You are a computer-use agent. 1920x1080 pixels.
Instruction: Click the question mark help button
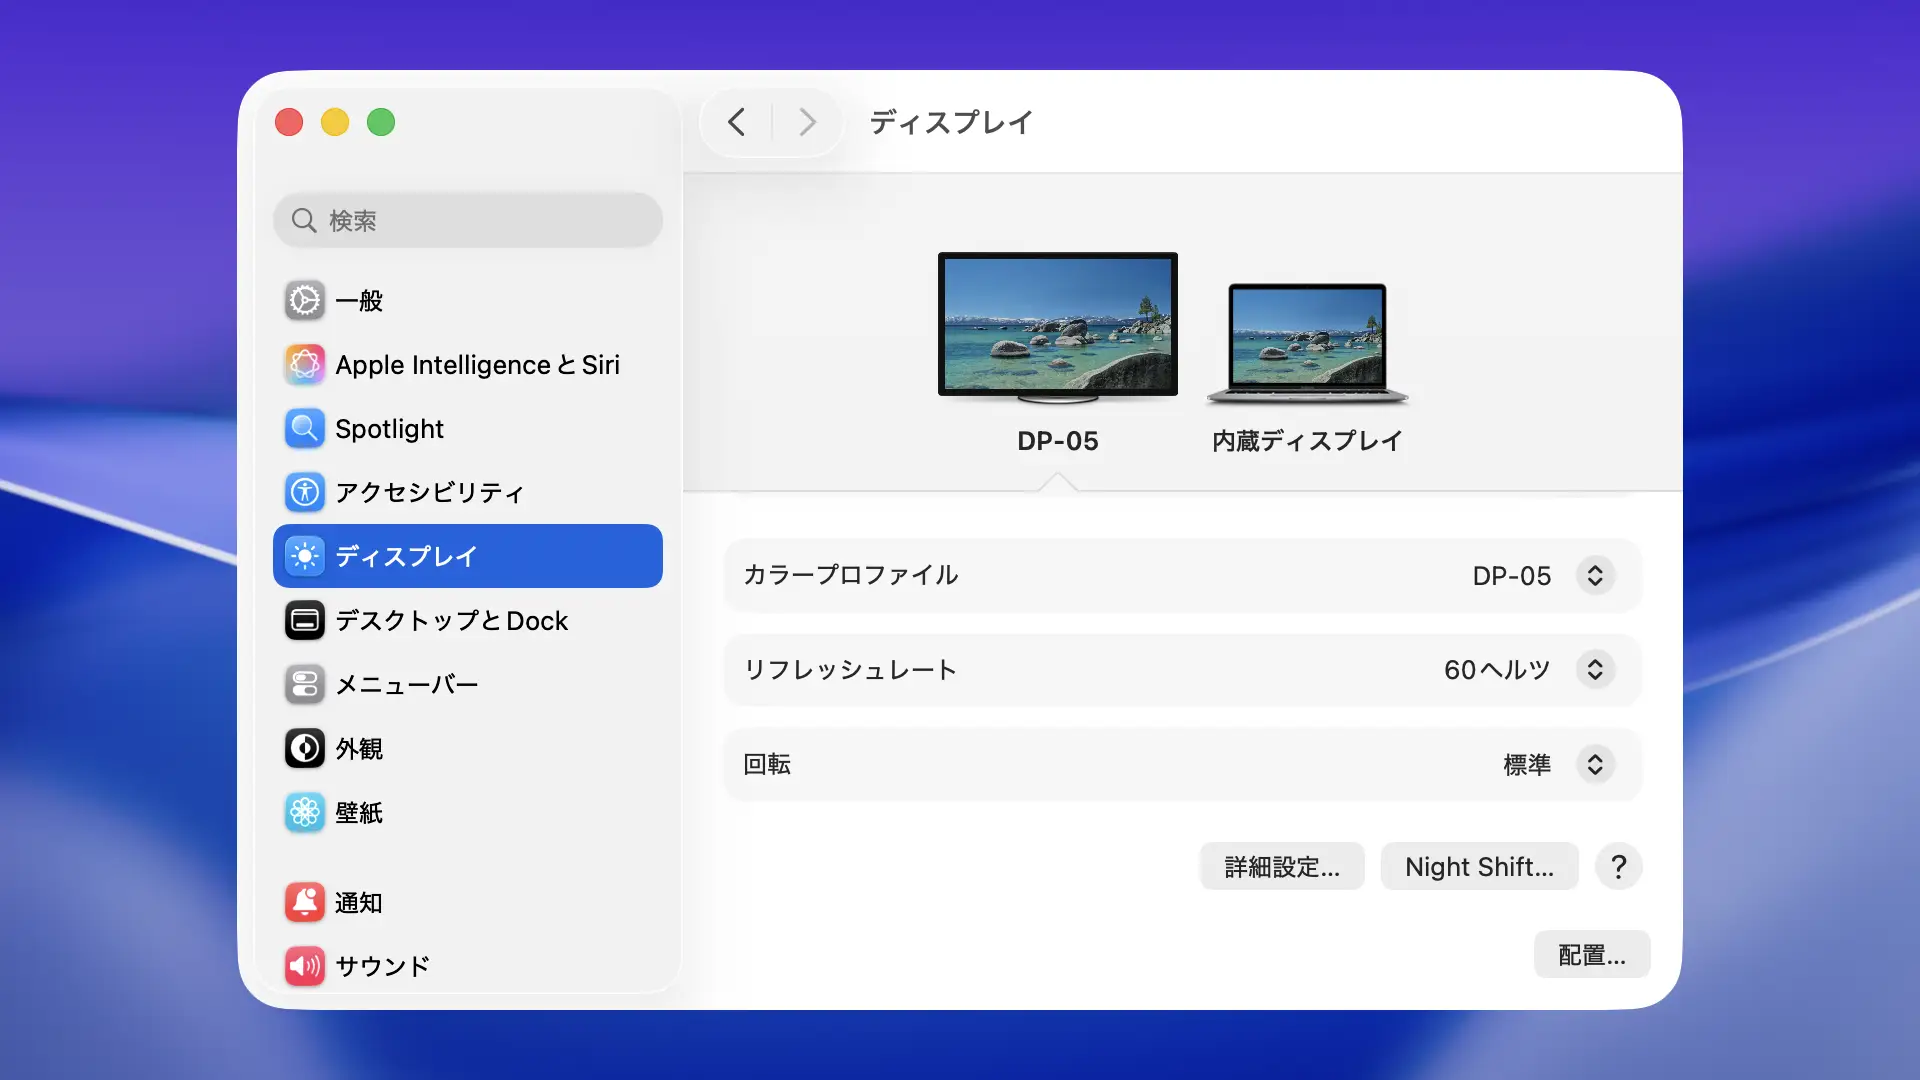pyautogui.click(x=1618, y=867)
